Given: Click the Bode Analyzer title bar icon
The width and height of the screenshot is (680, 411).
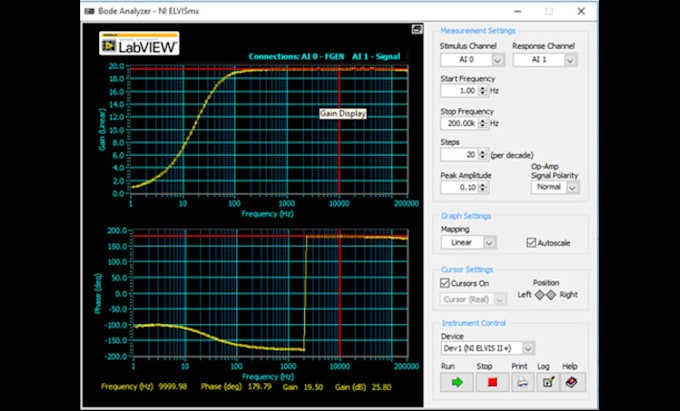Looking at the screenshot, I should (90, 11).
